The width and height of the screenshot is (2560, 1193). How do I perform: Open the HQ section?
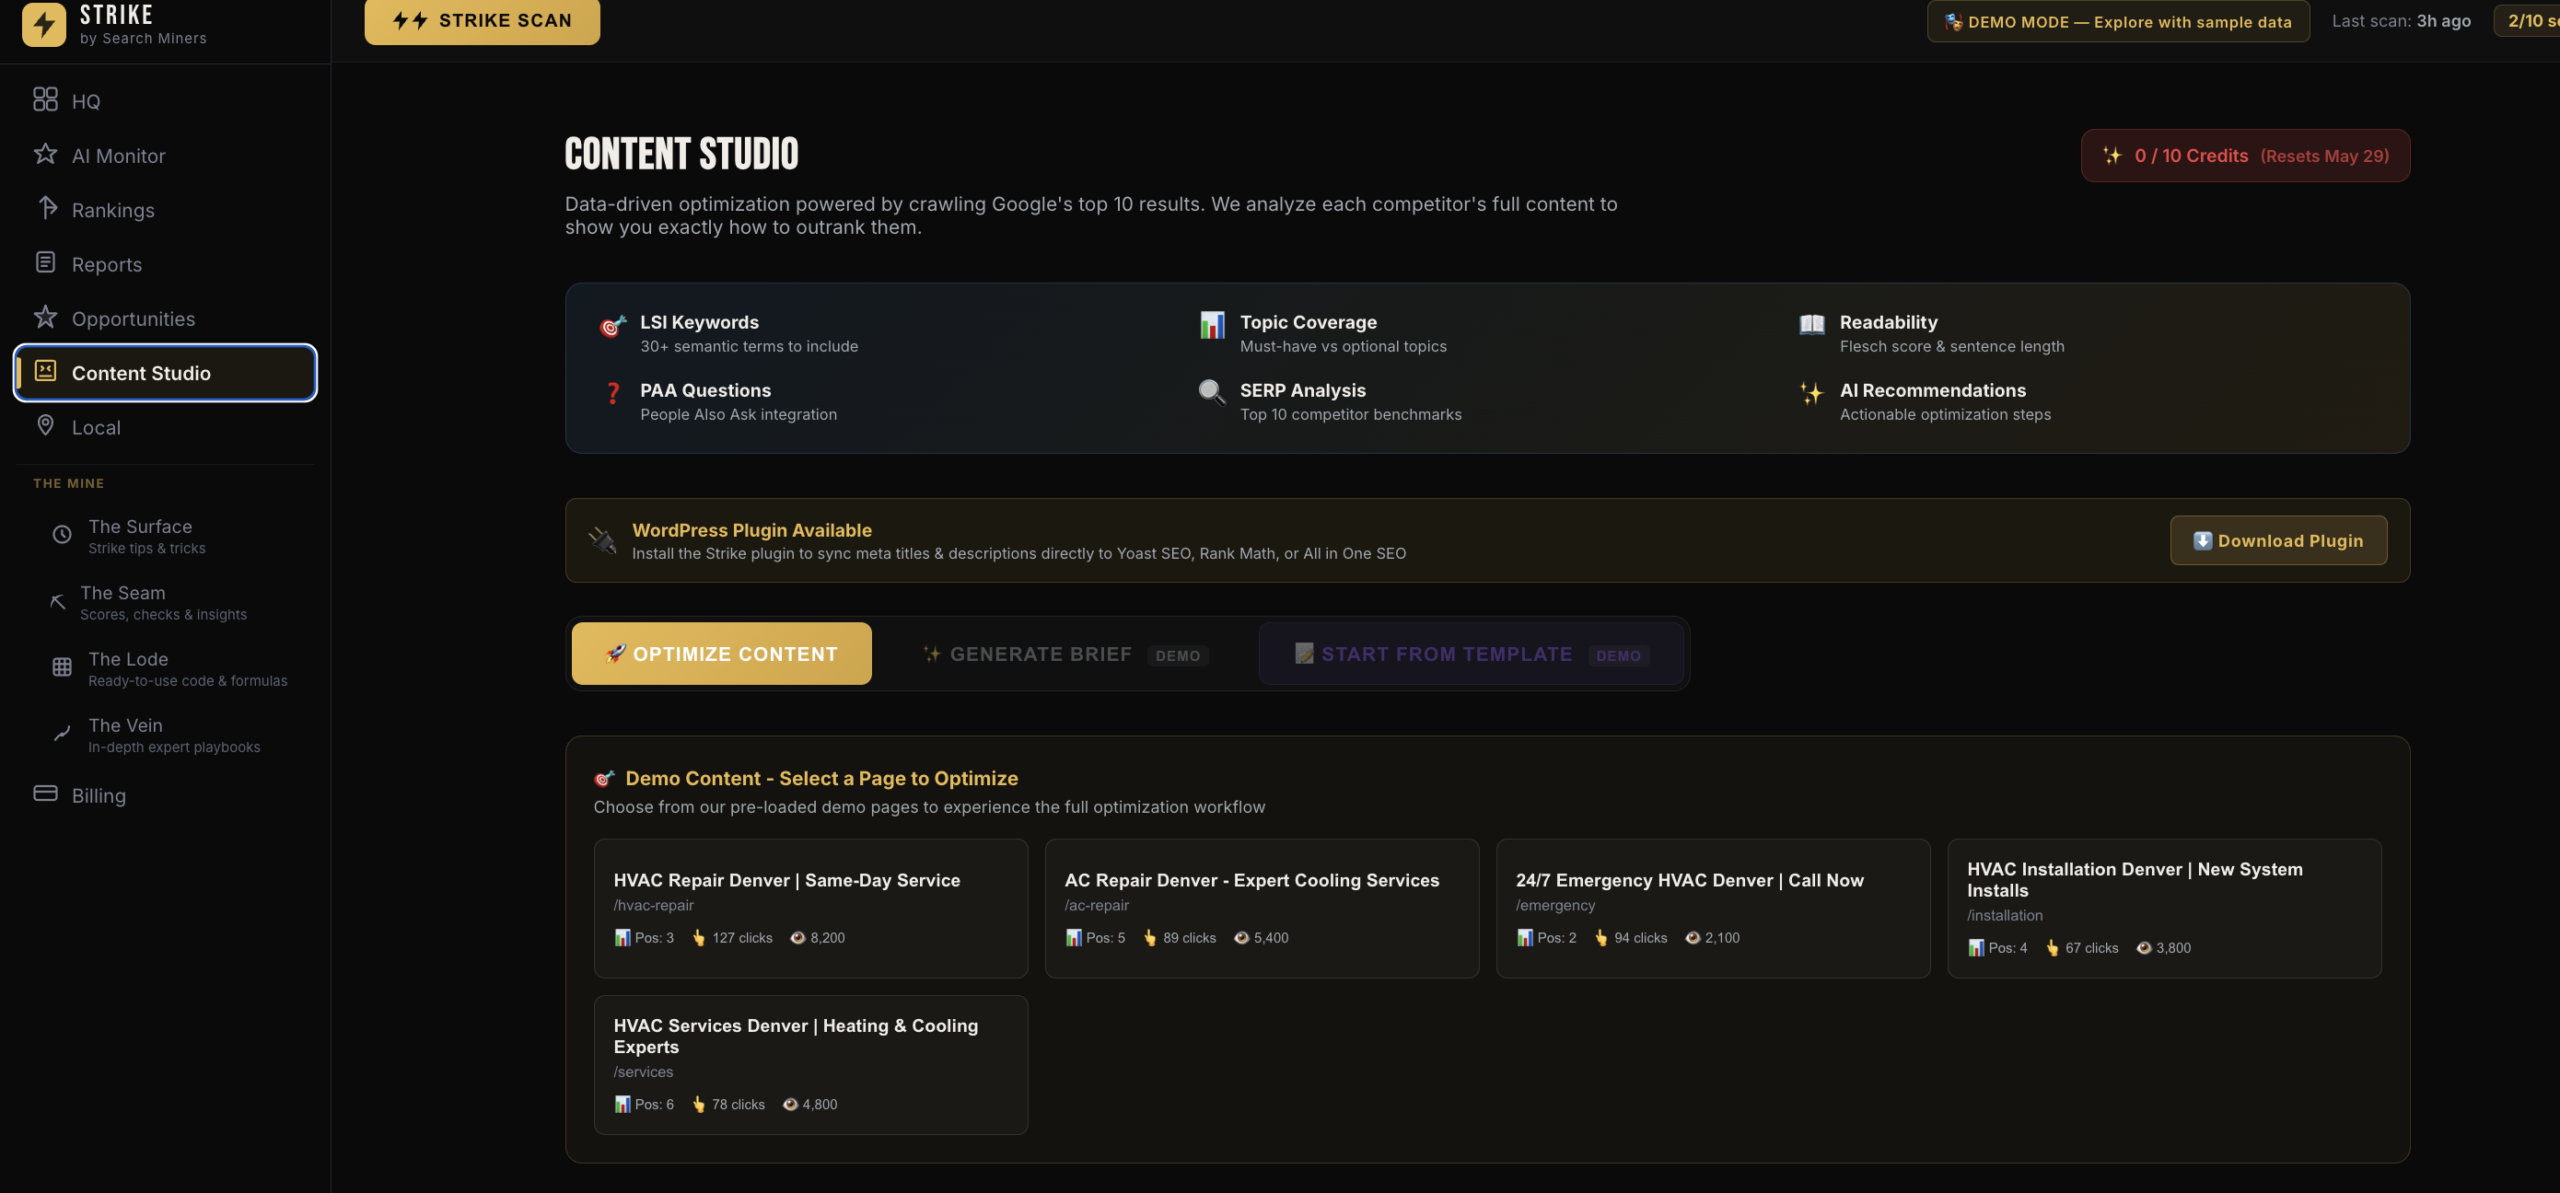point(165,100)
